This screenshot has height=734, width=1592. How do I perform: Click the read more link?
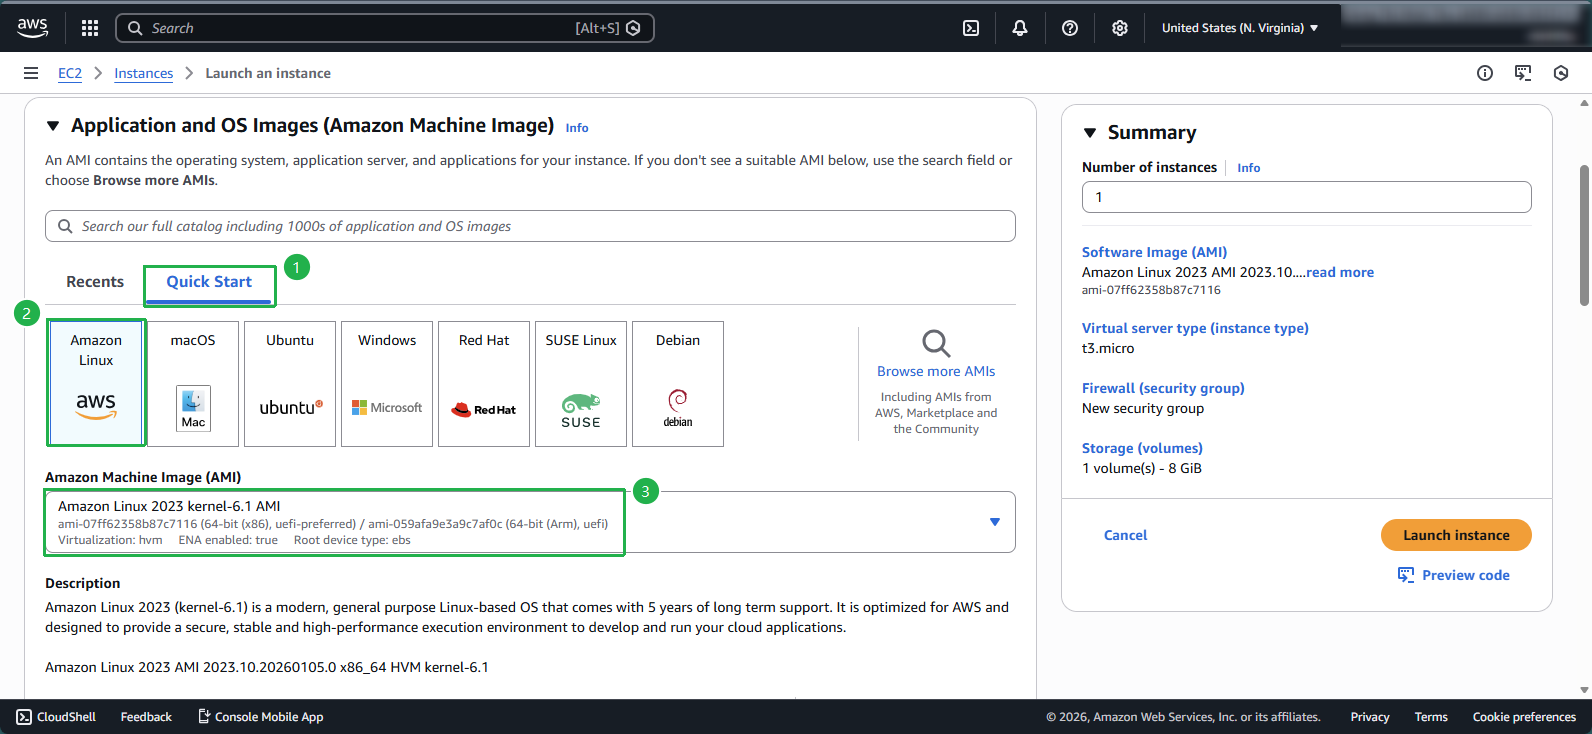(x=1340, y=272)
